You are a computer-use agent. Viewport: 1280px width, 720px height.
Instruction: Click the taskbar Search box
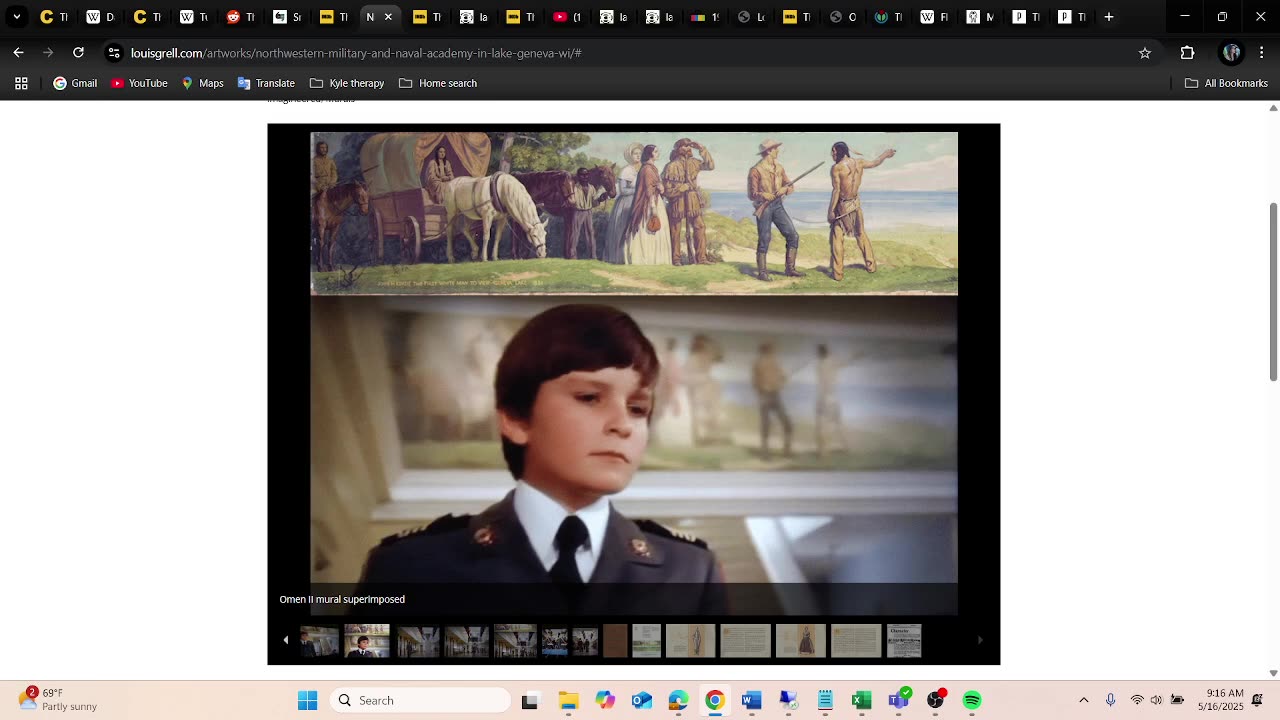click(420, 700)
